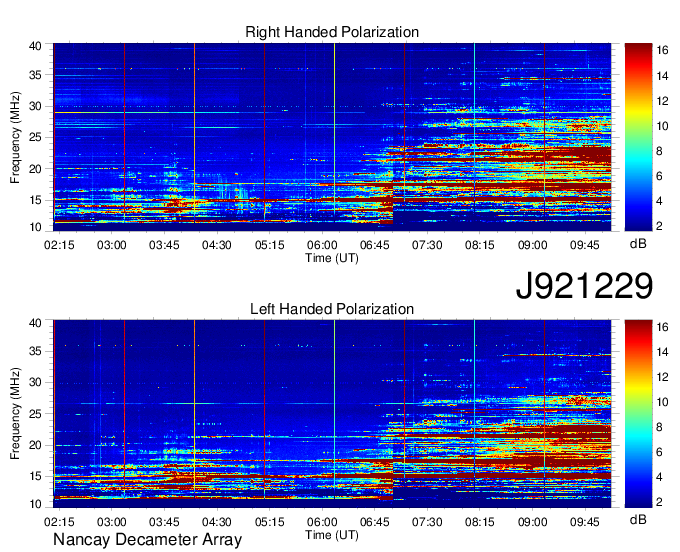This screenshot has width=680, height=552.
Task: Click the 'Left Handed Polarization' plot title
Action: coord(332,309)
